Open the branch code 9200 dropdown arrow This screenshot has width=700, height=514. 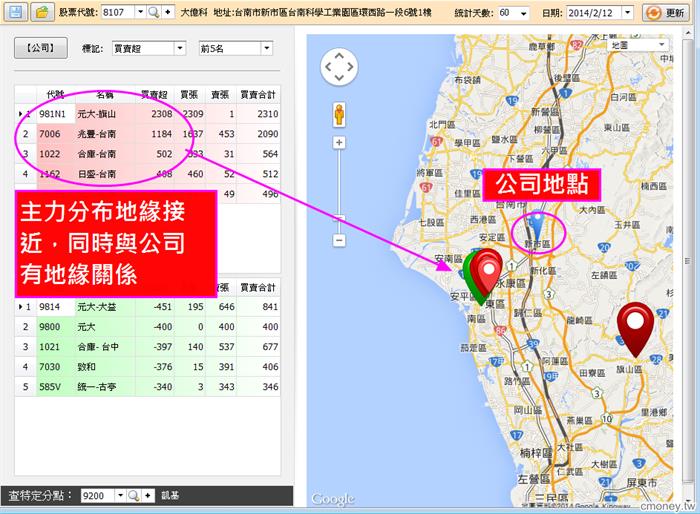(120, 496)
